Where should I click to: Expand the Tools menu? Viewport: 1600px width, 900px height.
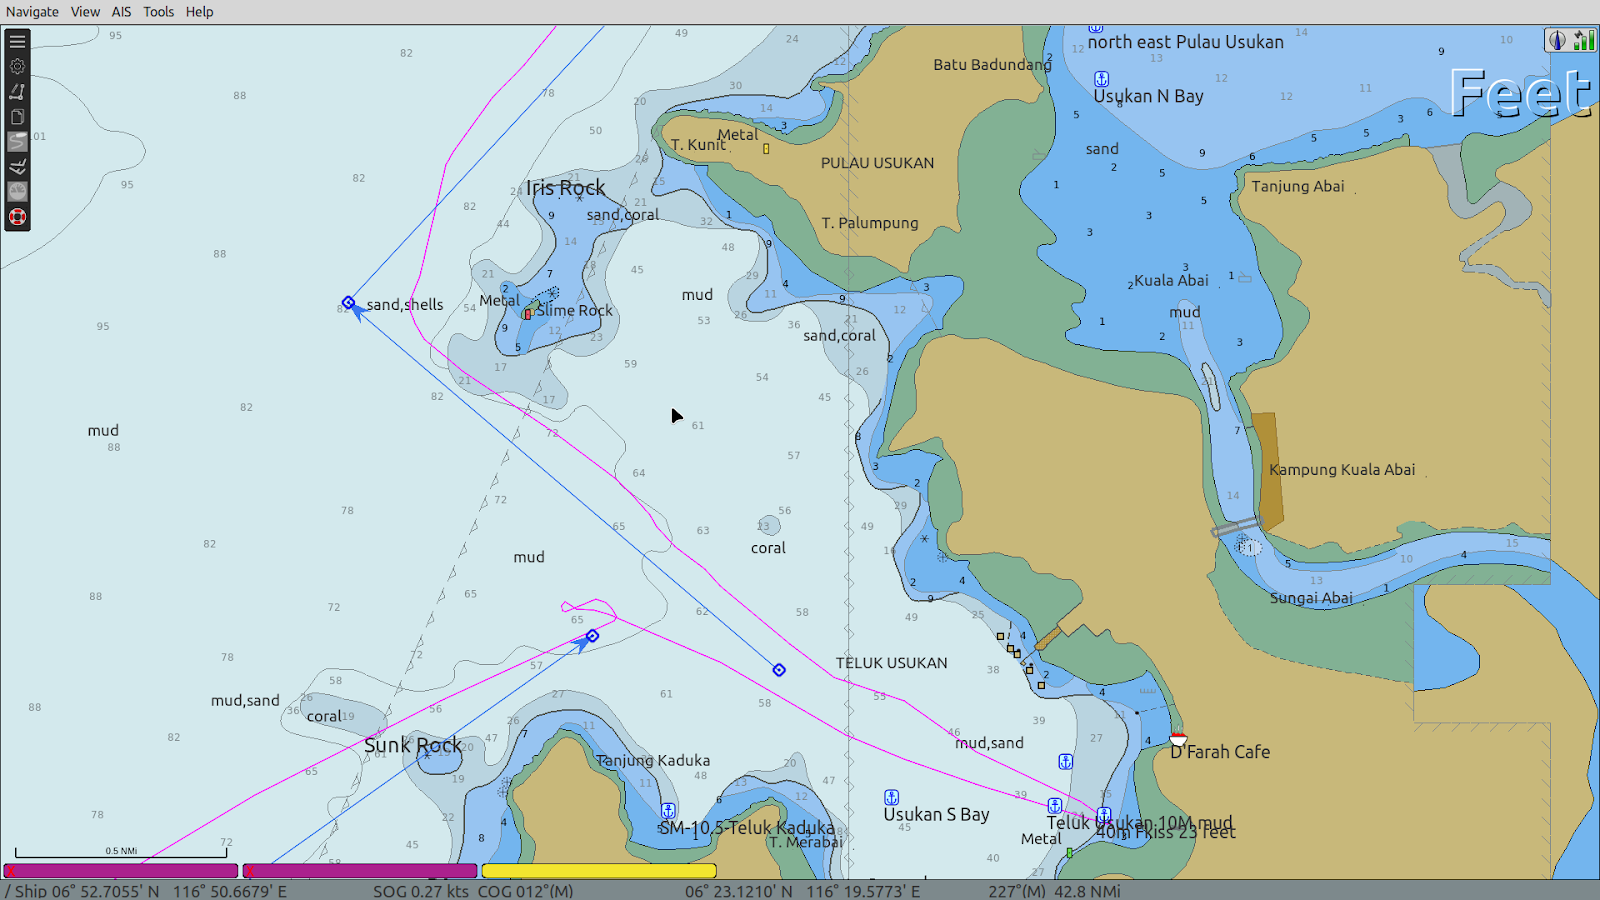158,12
